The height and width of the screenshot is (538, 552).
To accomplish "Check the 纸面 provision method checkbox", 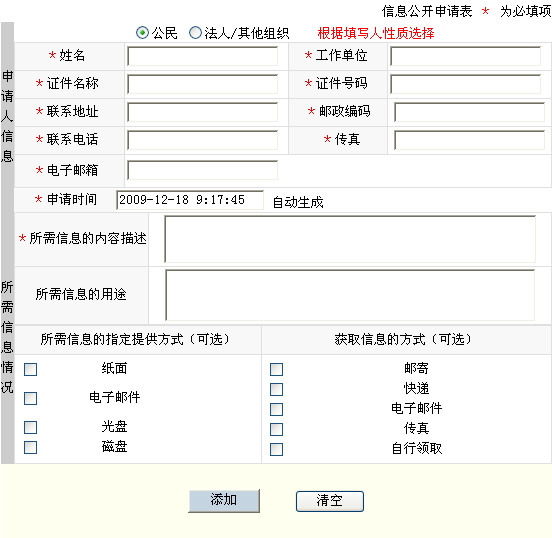I will coord(30,369).
